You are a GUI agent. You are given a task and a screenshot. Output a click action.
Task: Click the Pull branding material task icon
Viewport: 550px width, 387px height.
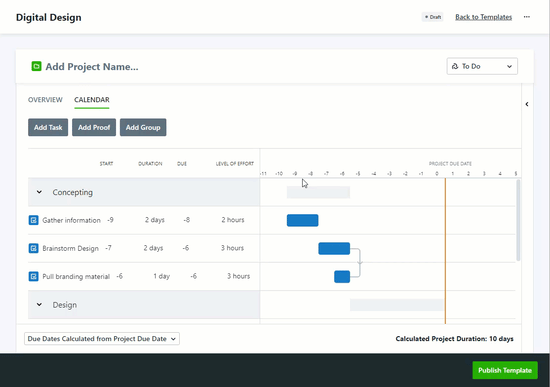click(x=33, y=276)
